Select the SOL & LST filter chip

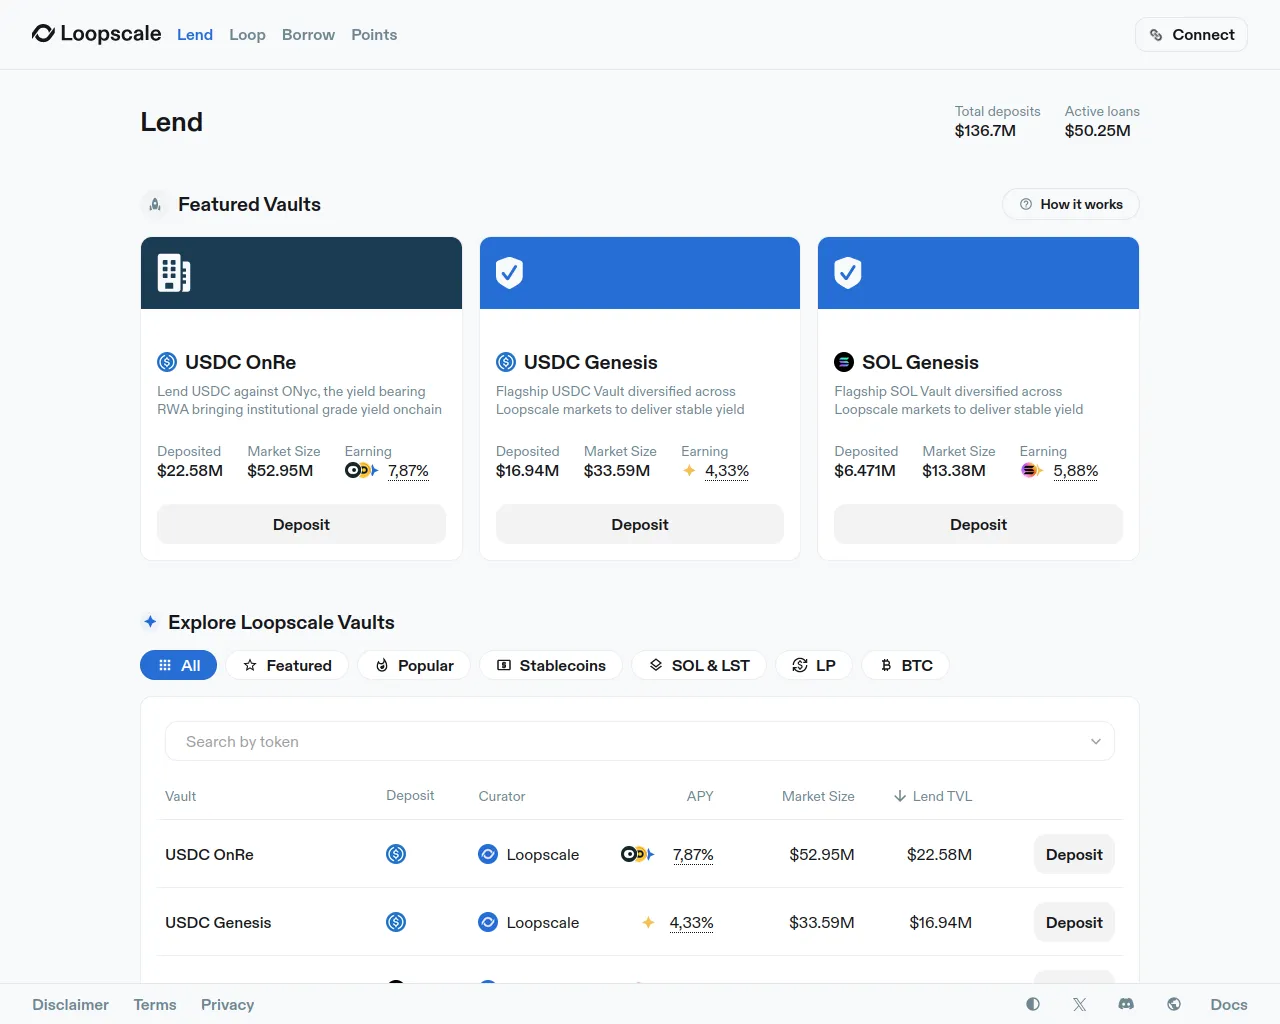tap(699, 665)
